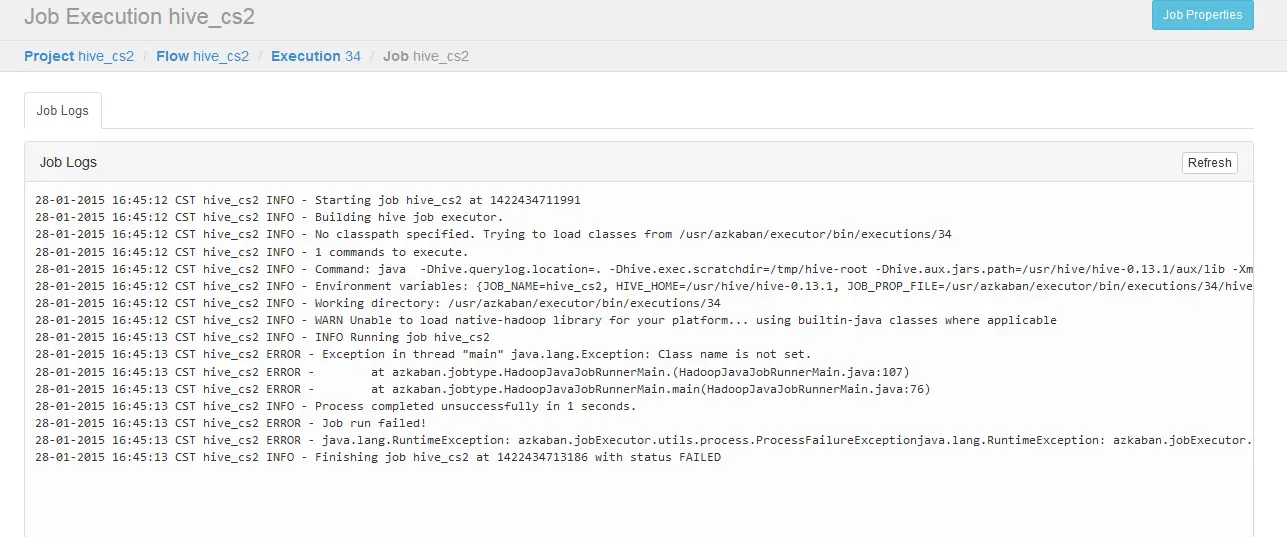Select the 'INFO Running job hive_cs2' log line

point(262,337)
